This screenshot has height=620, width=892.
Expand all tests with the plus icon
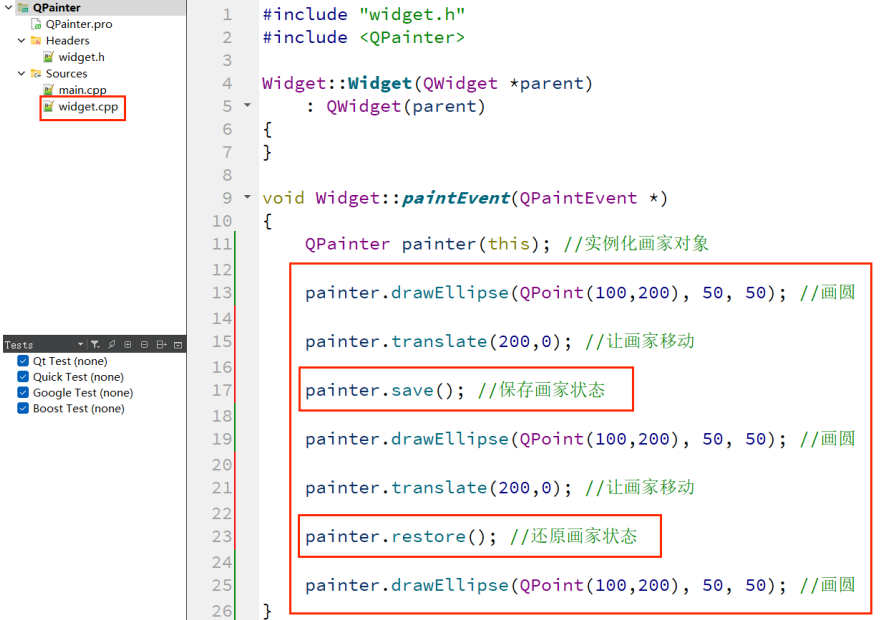point(128,345)
